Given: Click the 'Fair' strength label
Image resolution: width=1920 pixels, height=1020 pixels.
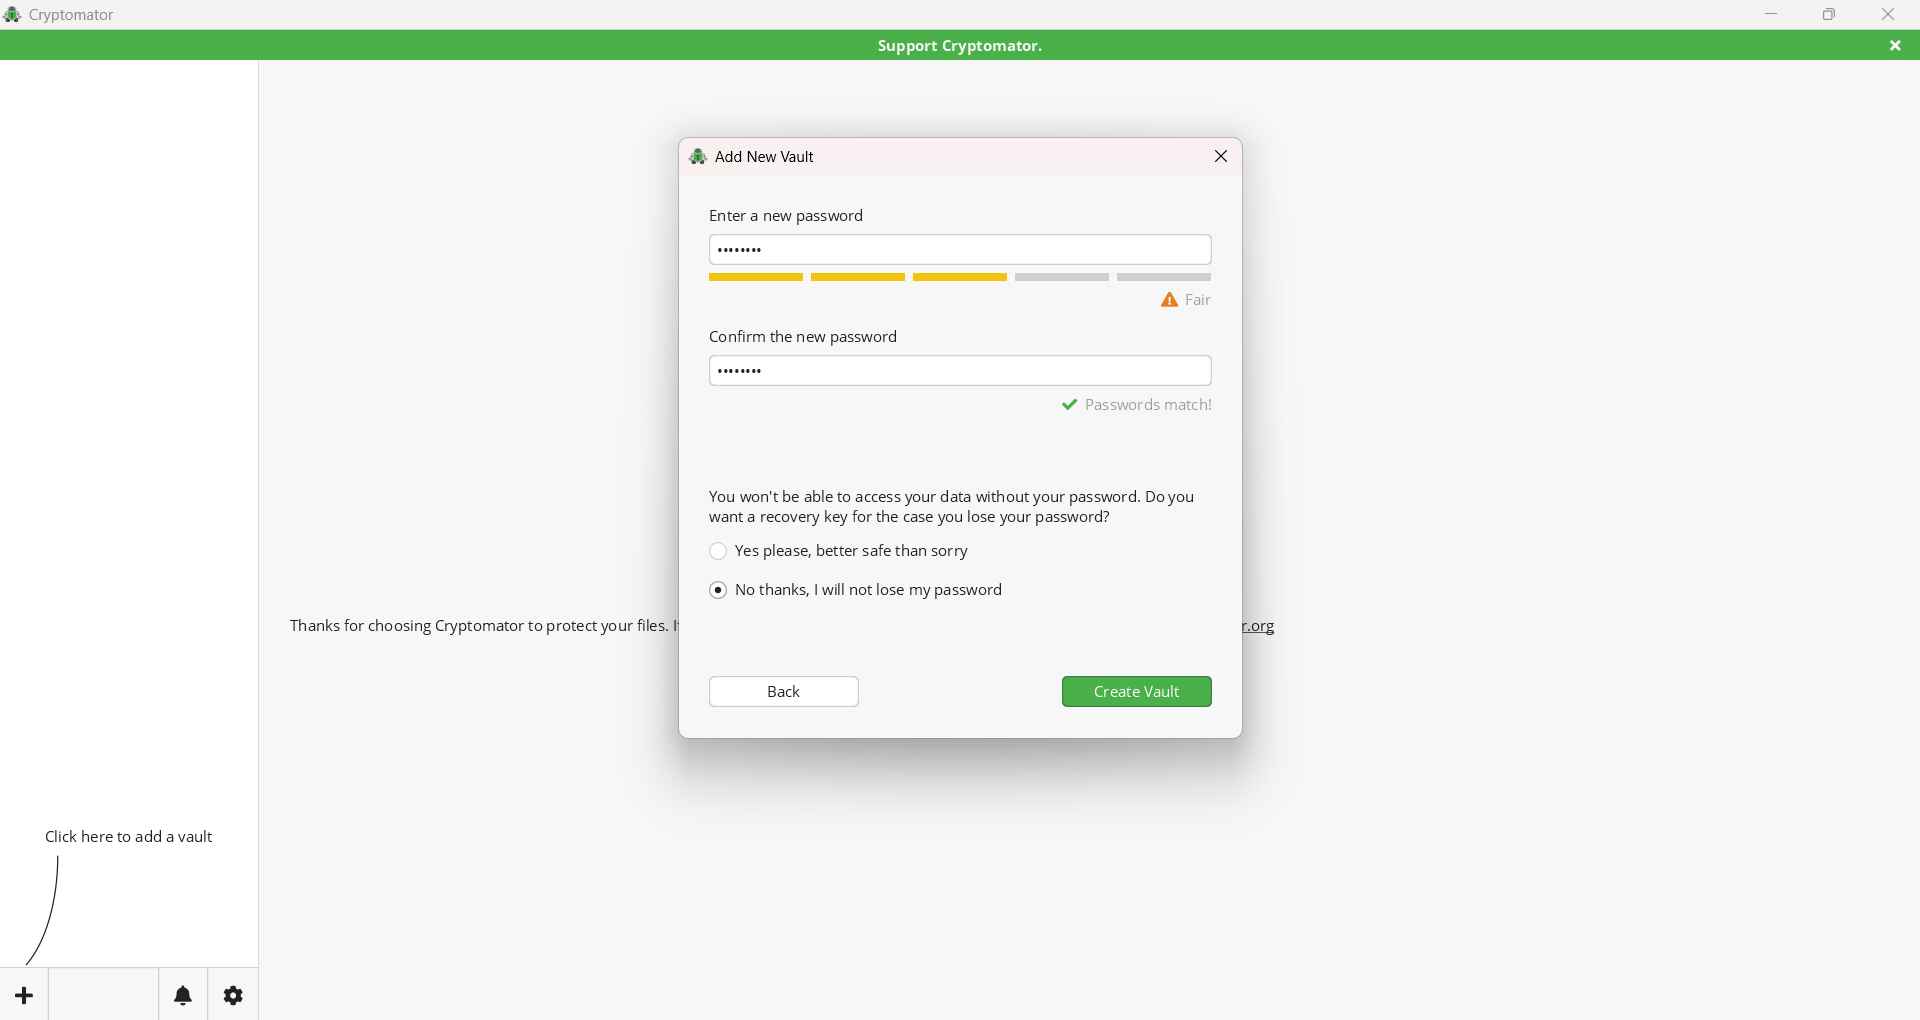Looking at the screenshot, I should coord(1198,300).
